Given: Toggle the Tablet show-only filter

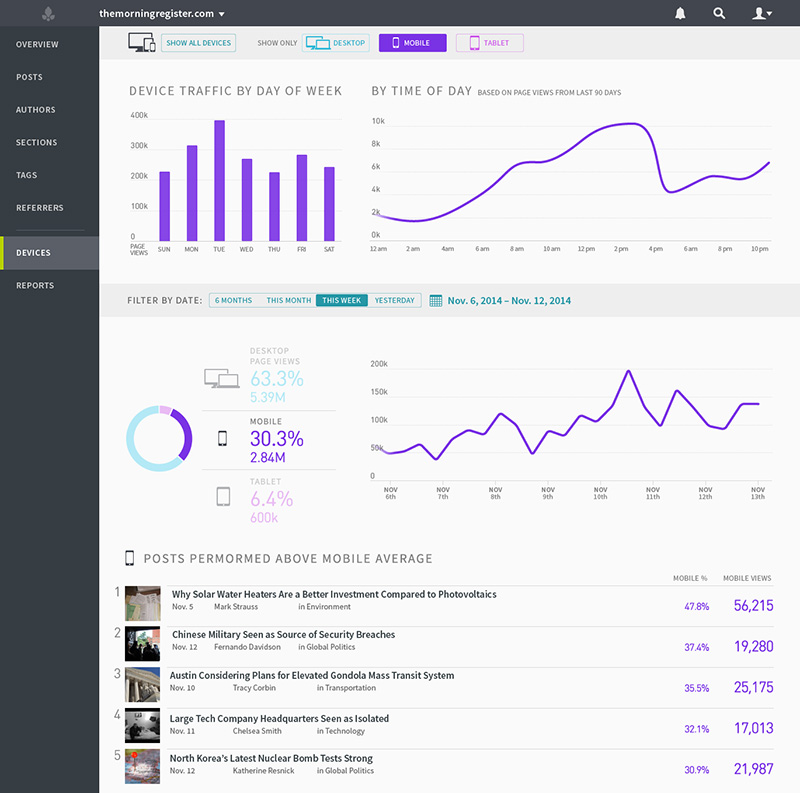Looking at the screenshot, I should click(490, 43).
